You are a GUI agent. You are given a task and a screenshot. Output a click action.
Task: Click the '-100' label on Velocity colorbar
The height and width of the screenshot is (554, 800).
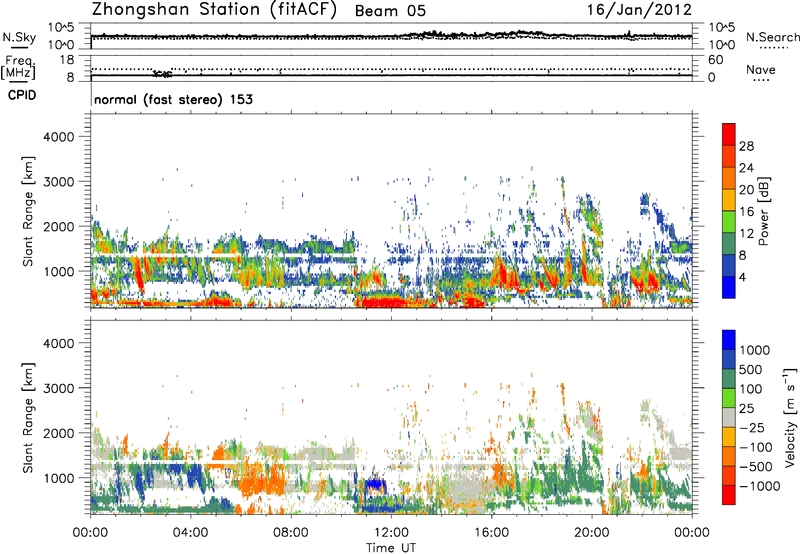tap(756, 447)
